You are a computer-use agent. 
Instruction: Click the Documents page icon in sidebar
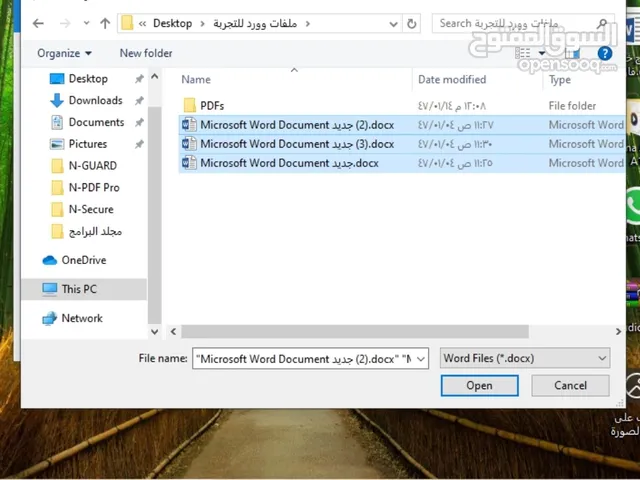point(57,122)
